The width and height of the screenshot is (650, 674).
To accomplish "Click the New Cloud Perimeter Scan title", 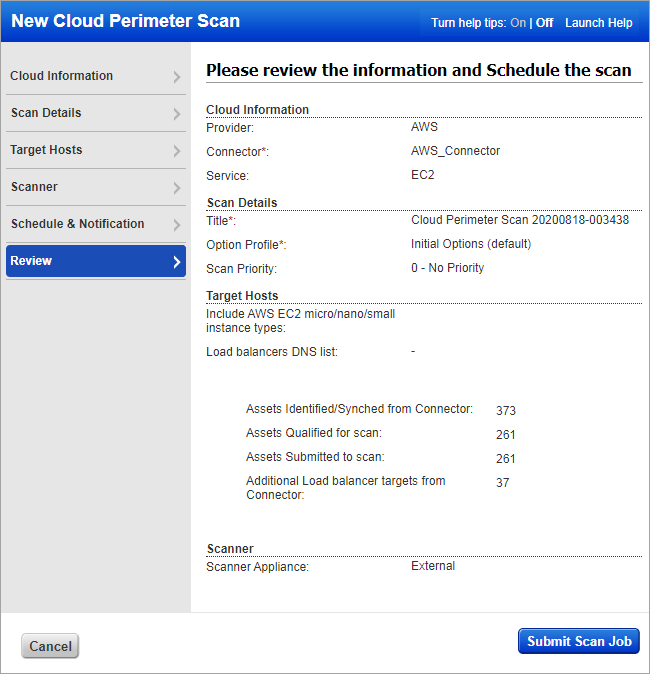I will pyautogui.click(x=126, y=21).
